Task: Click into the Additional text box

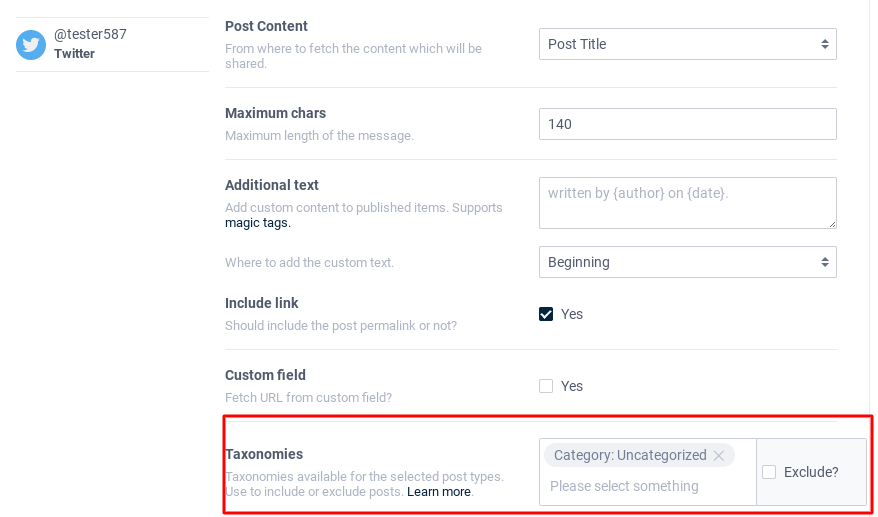Action: point(687,203)
